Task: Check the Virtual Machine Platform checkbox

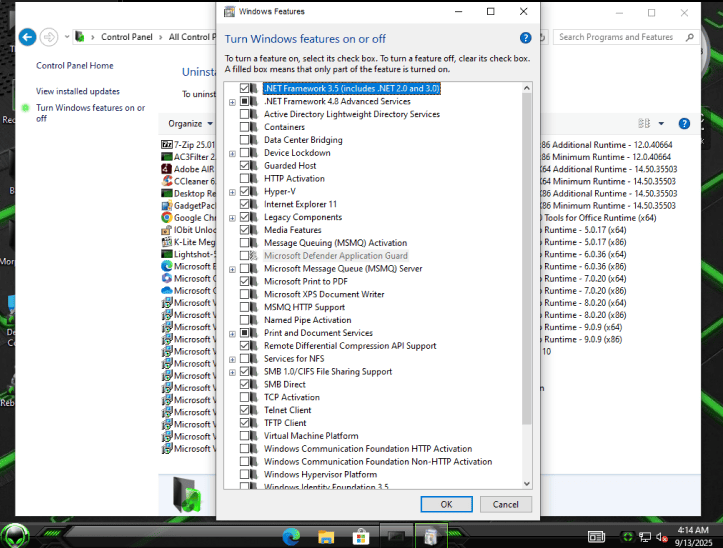Action: [245, 436]
